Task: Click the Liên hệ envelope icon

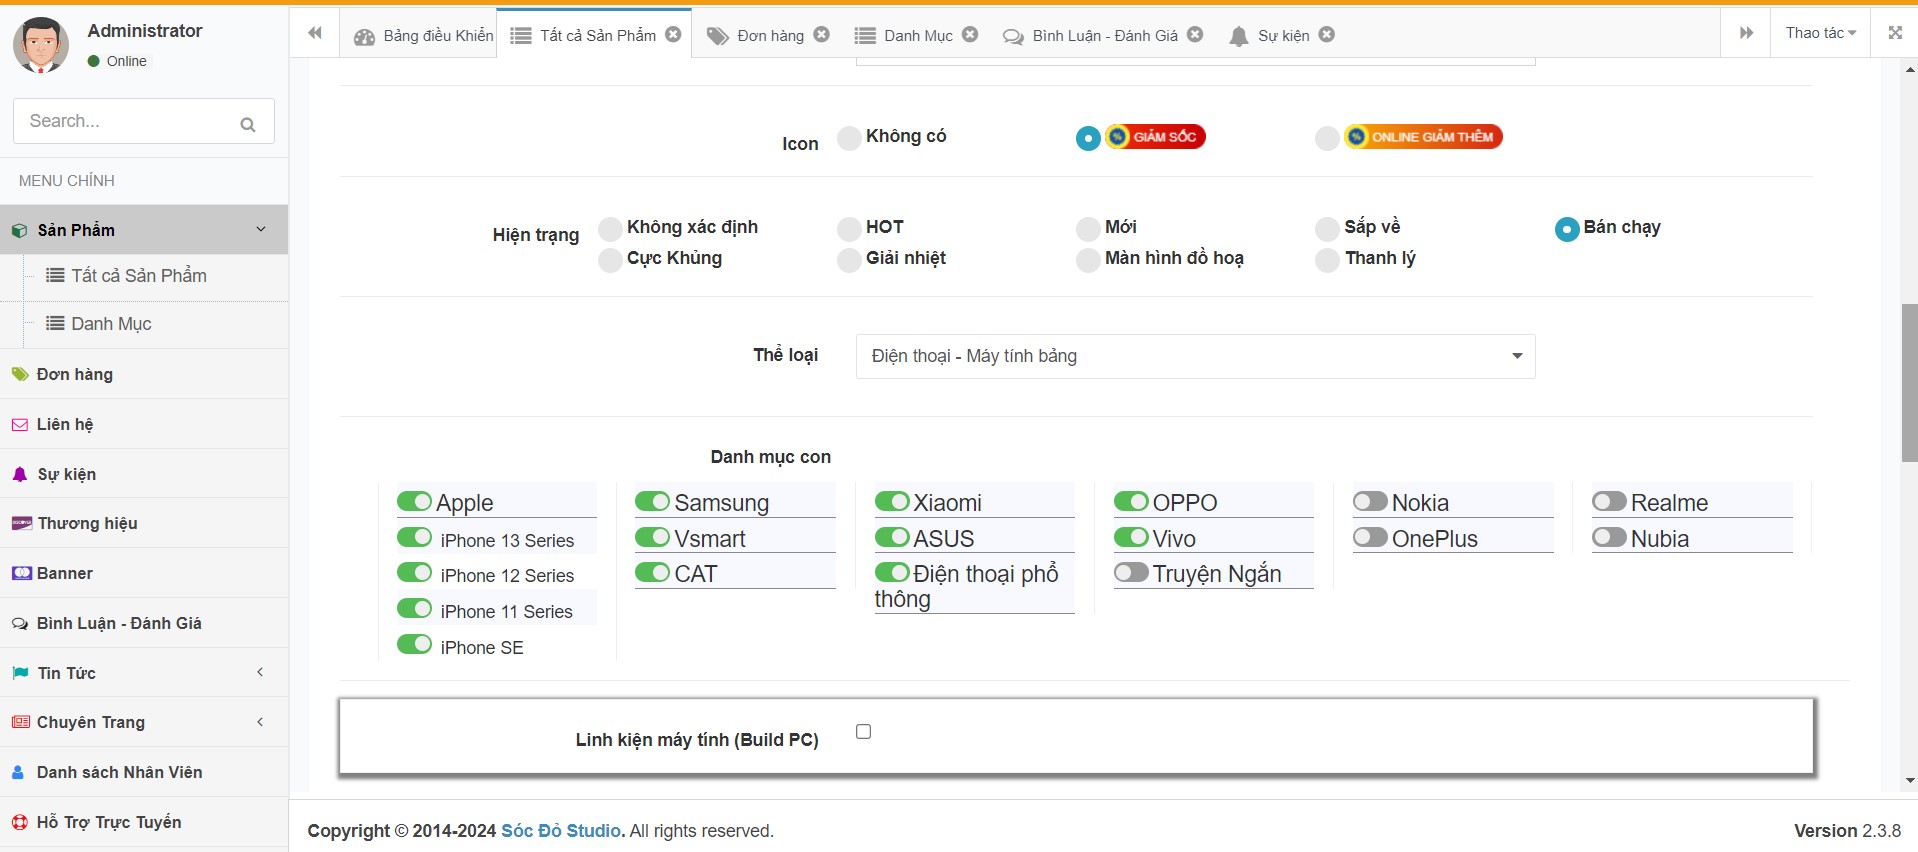Action: click(20, 424)
